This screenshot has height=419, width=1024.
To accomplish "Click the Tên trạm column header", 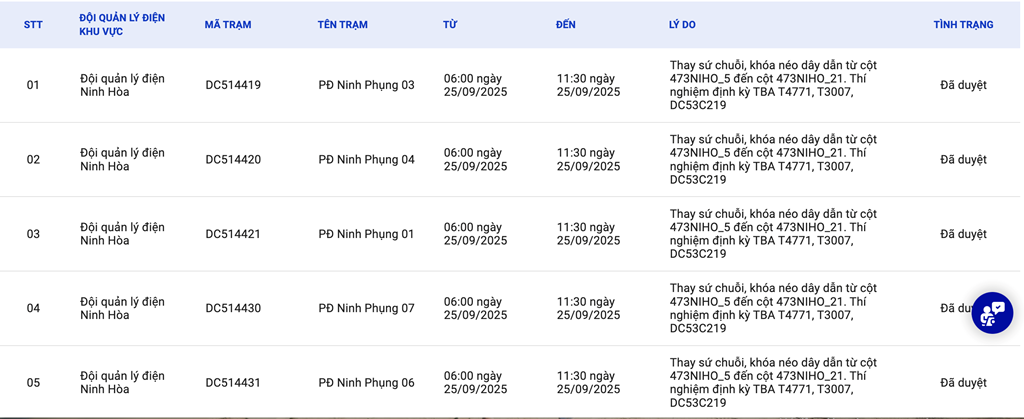I will pyautogui.click(x=343, y=25).
